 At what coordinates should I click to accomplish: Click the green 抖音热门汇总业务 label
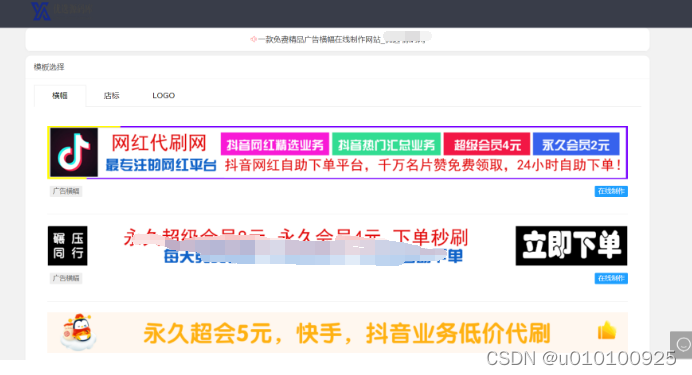coord(386,144)
